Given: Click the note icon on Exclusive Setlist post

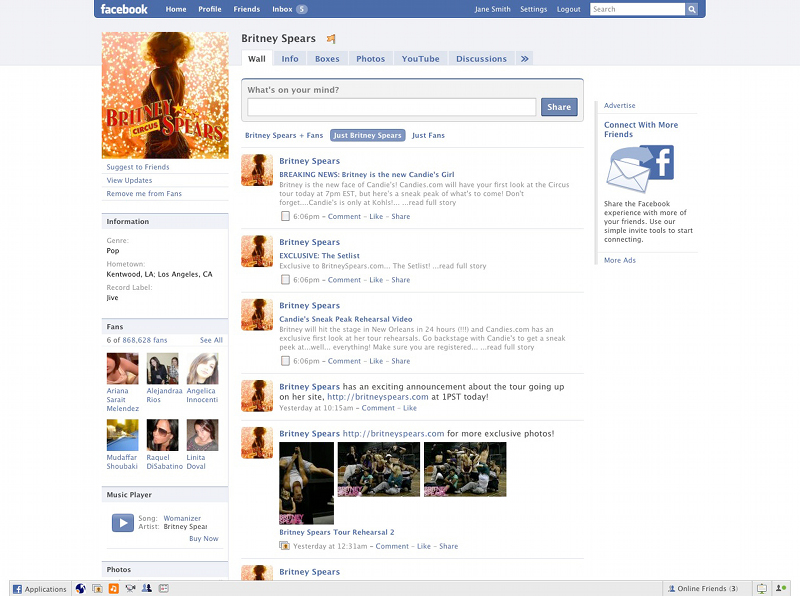Looking at the screenshot, I should tap(285, 280).
